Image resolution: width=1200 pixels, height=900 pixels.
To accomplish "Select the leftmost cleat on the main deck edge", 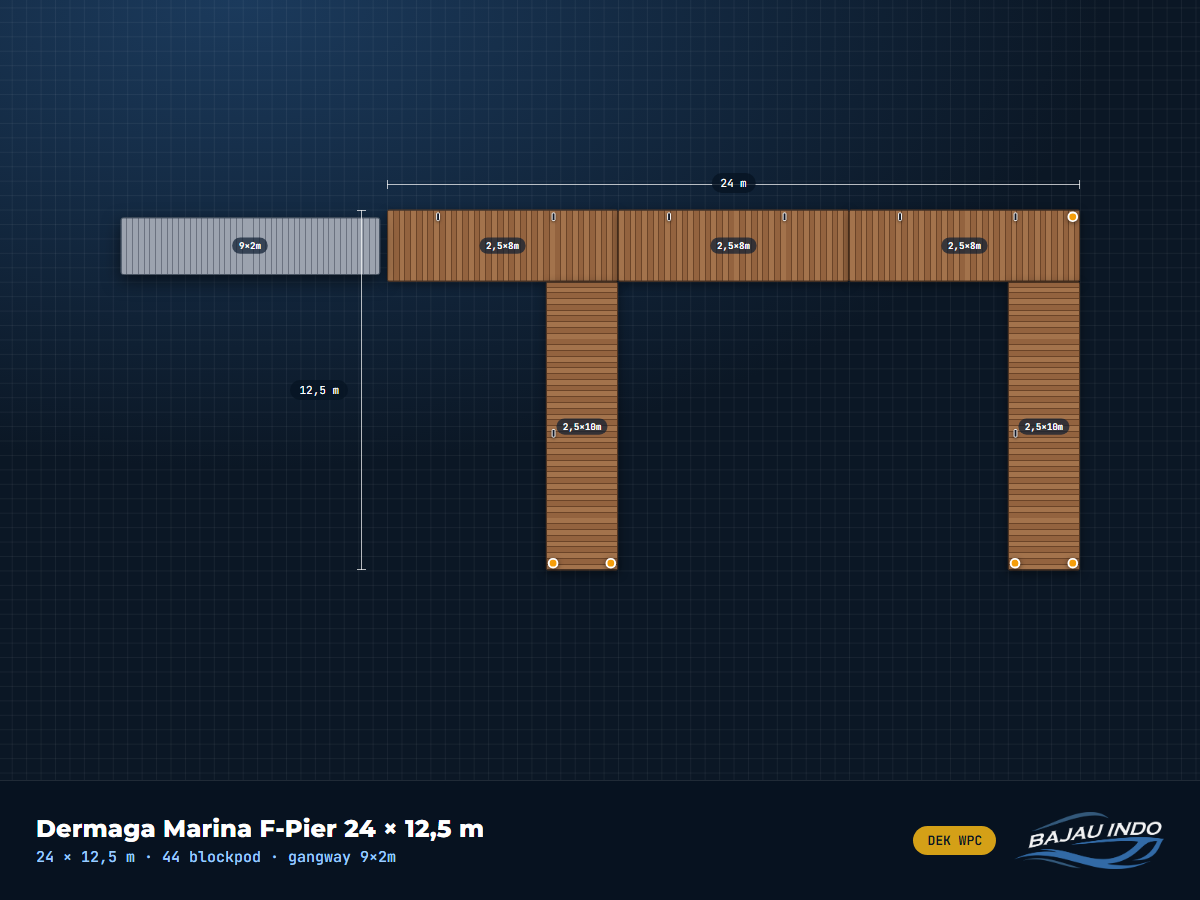I will [438, 217].
